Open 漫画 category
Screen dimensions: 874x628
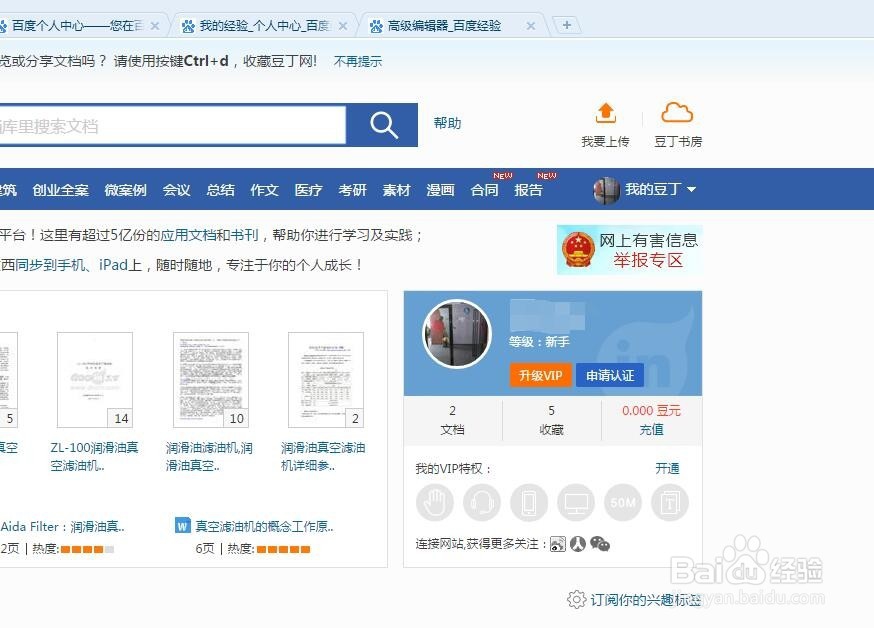(440, 190)
